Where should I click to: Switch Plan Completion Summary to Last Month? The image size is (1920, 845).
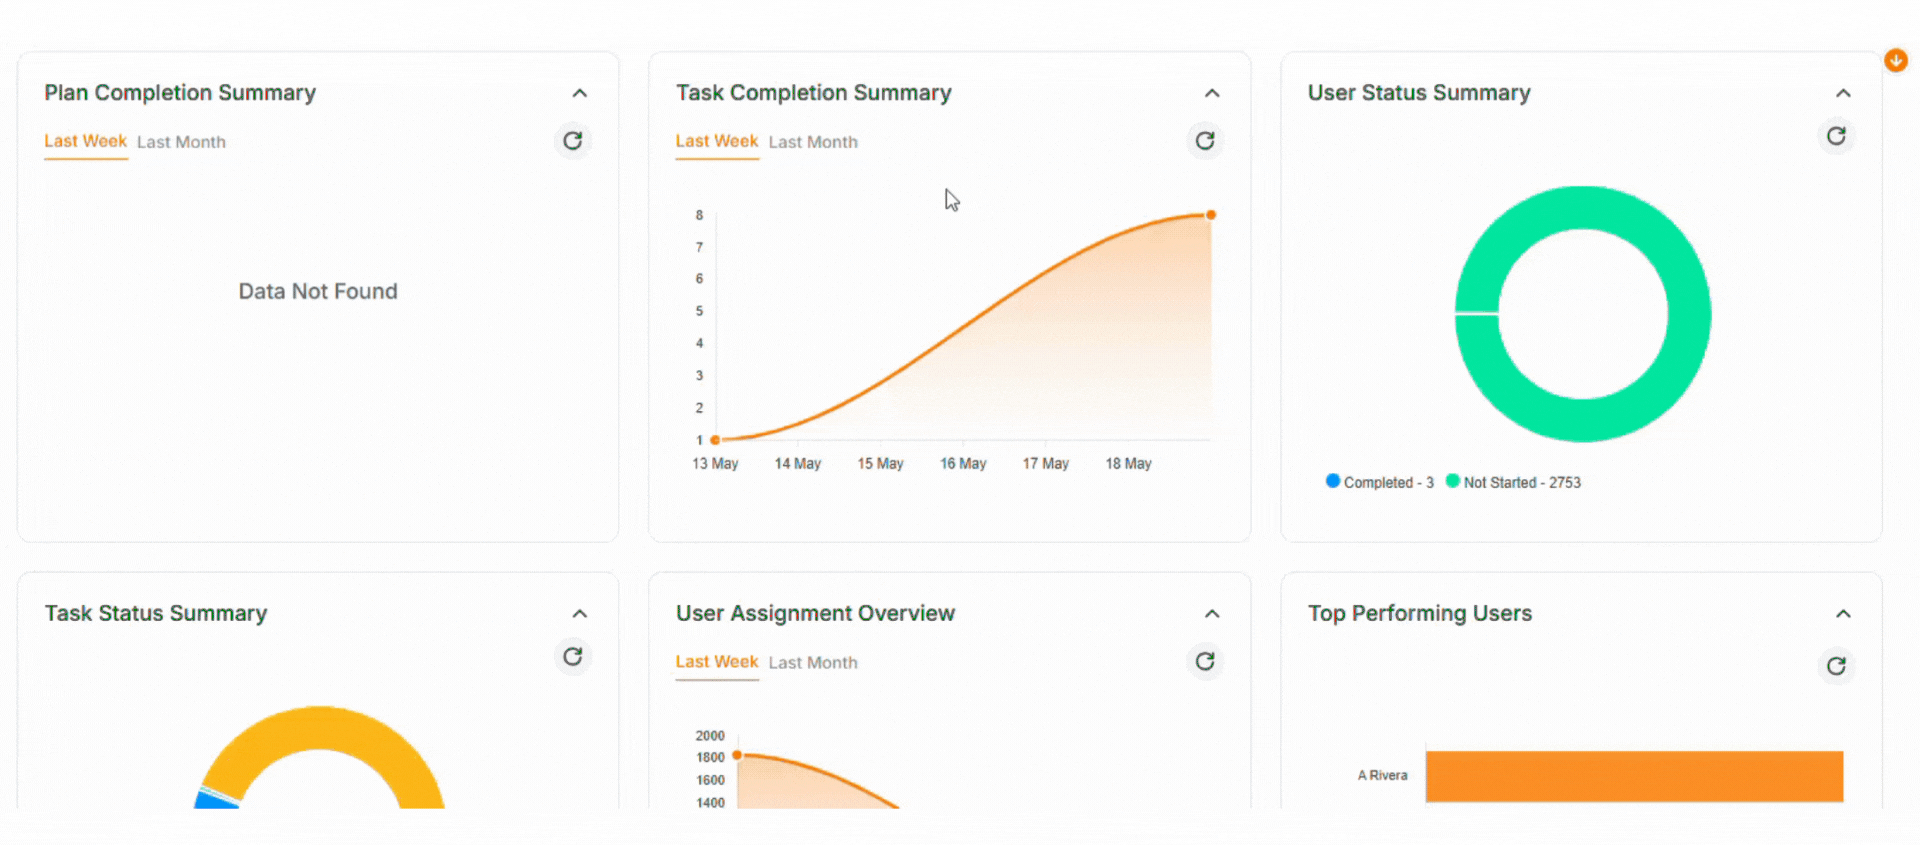coord(181,142)
